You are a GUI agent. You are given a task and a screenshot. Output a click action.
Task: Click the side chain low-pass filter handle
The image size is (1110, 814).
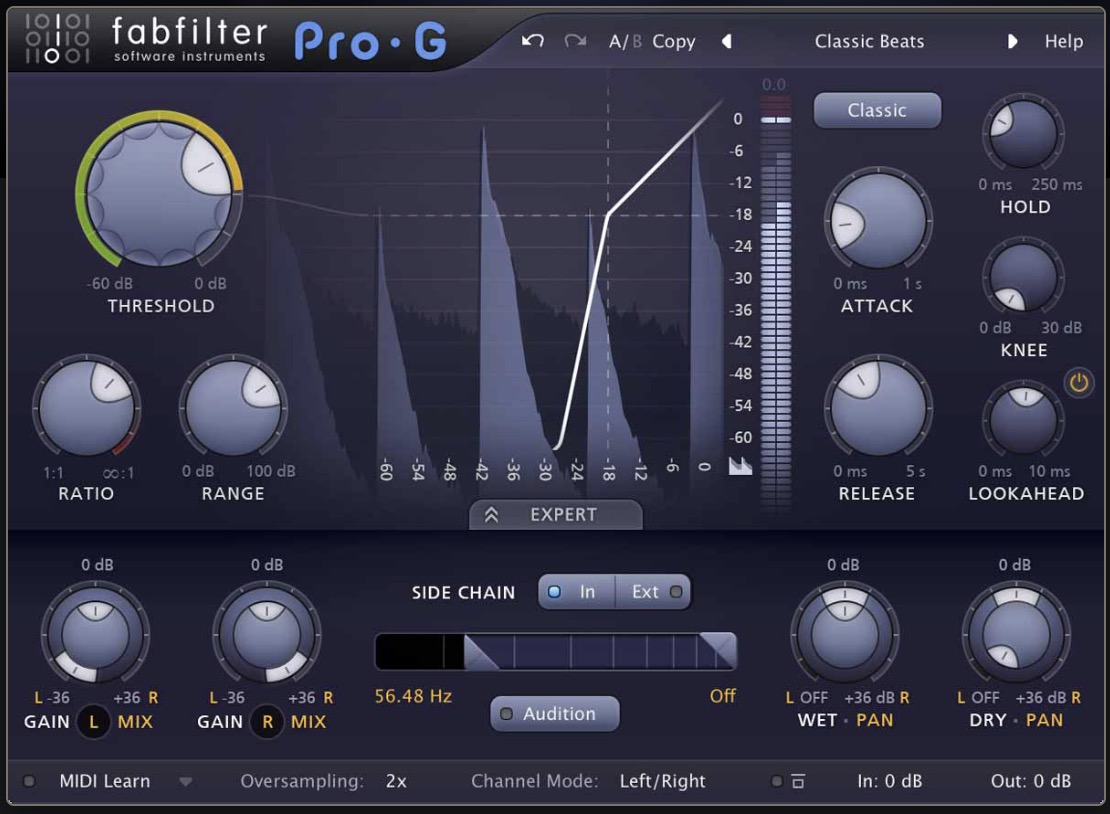[718, 650]
